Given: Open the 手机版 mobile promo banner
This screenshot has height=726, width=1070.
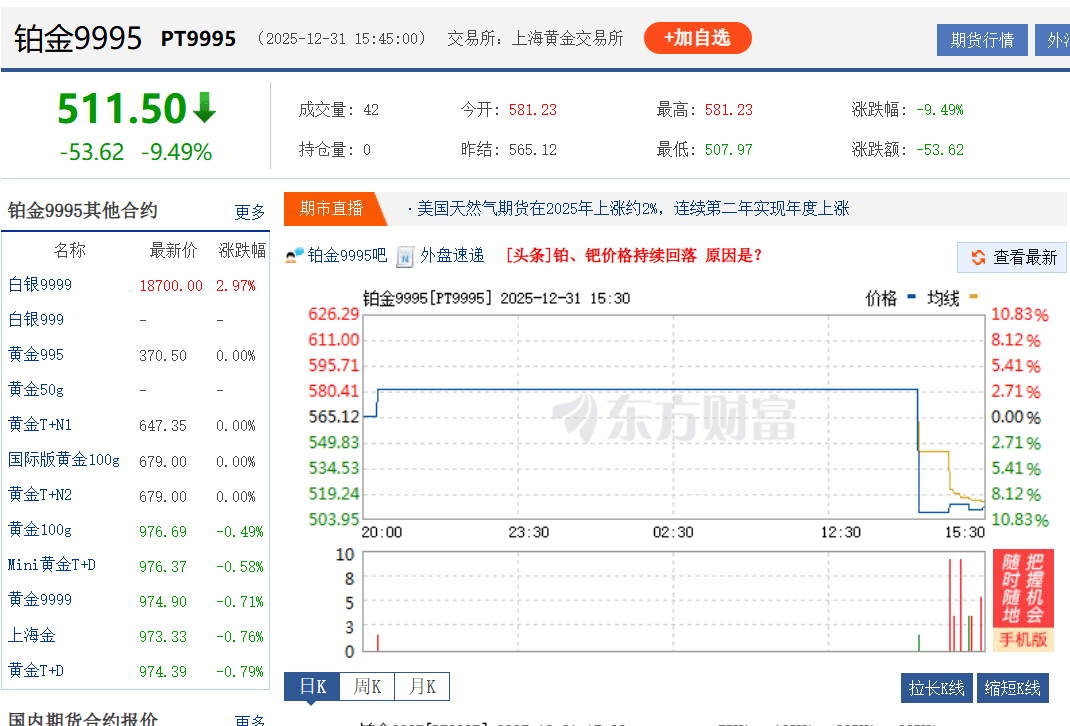Looking at the screenshot, I should [x=1023, y=600].
